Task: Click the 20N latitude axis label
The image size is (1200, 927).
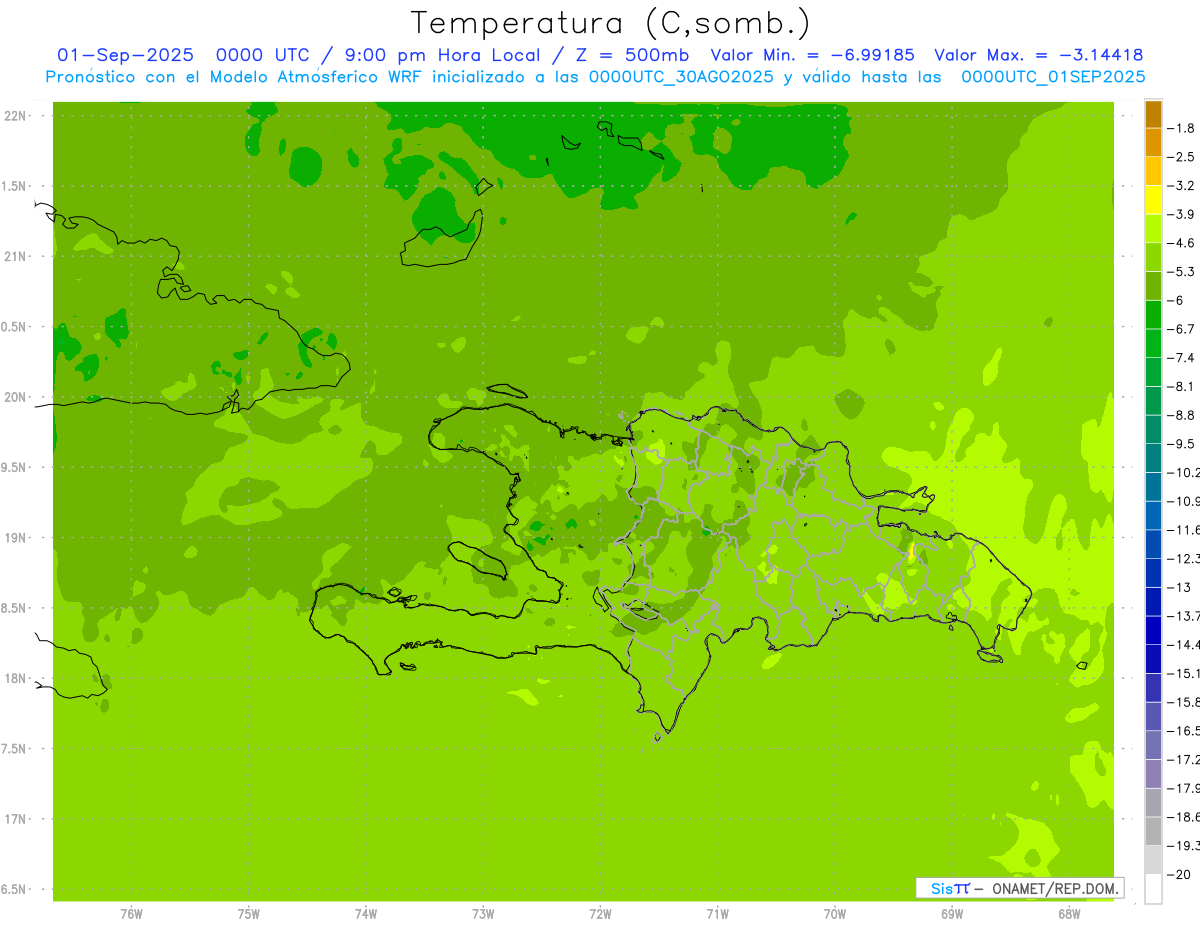Action: (x=14, y=397)
